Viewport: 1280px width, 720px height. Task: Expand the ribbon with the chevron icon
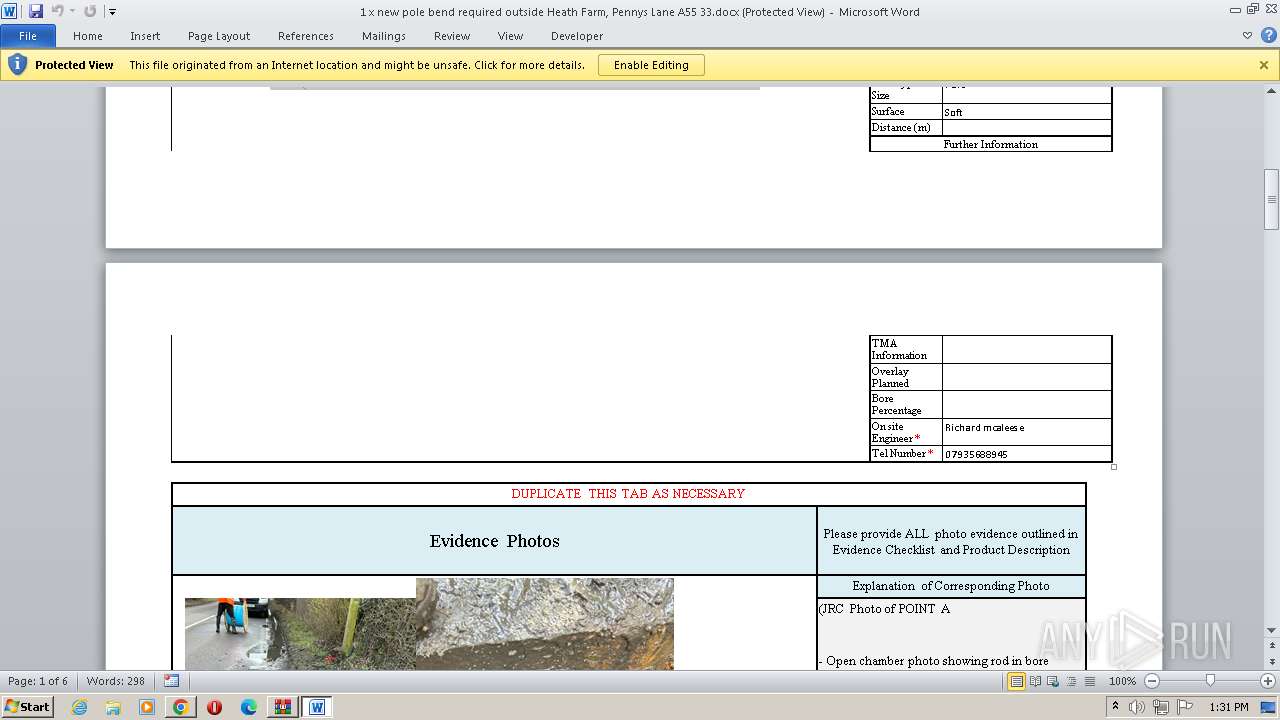[1247, 36]
